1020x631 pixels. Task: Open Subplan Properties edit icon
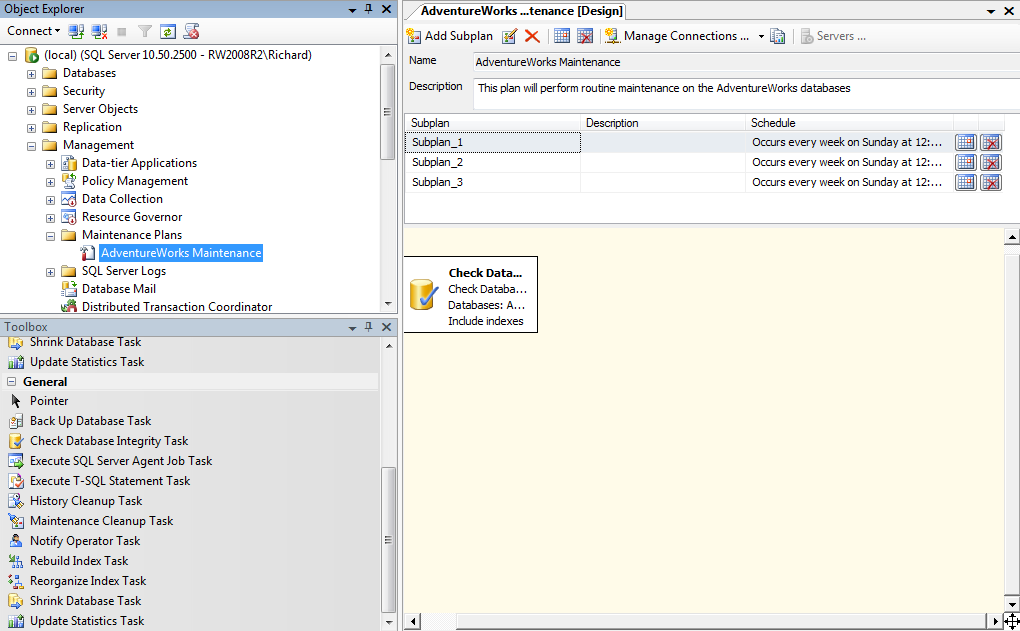509,36
